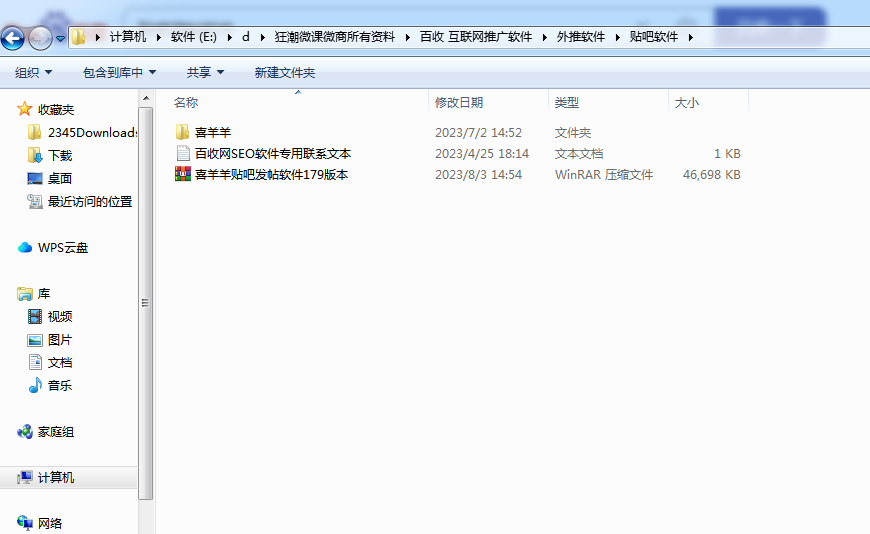
Task: Navigate to 狂潮微课微商所有资料 breadcrumb
Action: click(335, 37)
